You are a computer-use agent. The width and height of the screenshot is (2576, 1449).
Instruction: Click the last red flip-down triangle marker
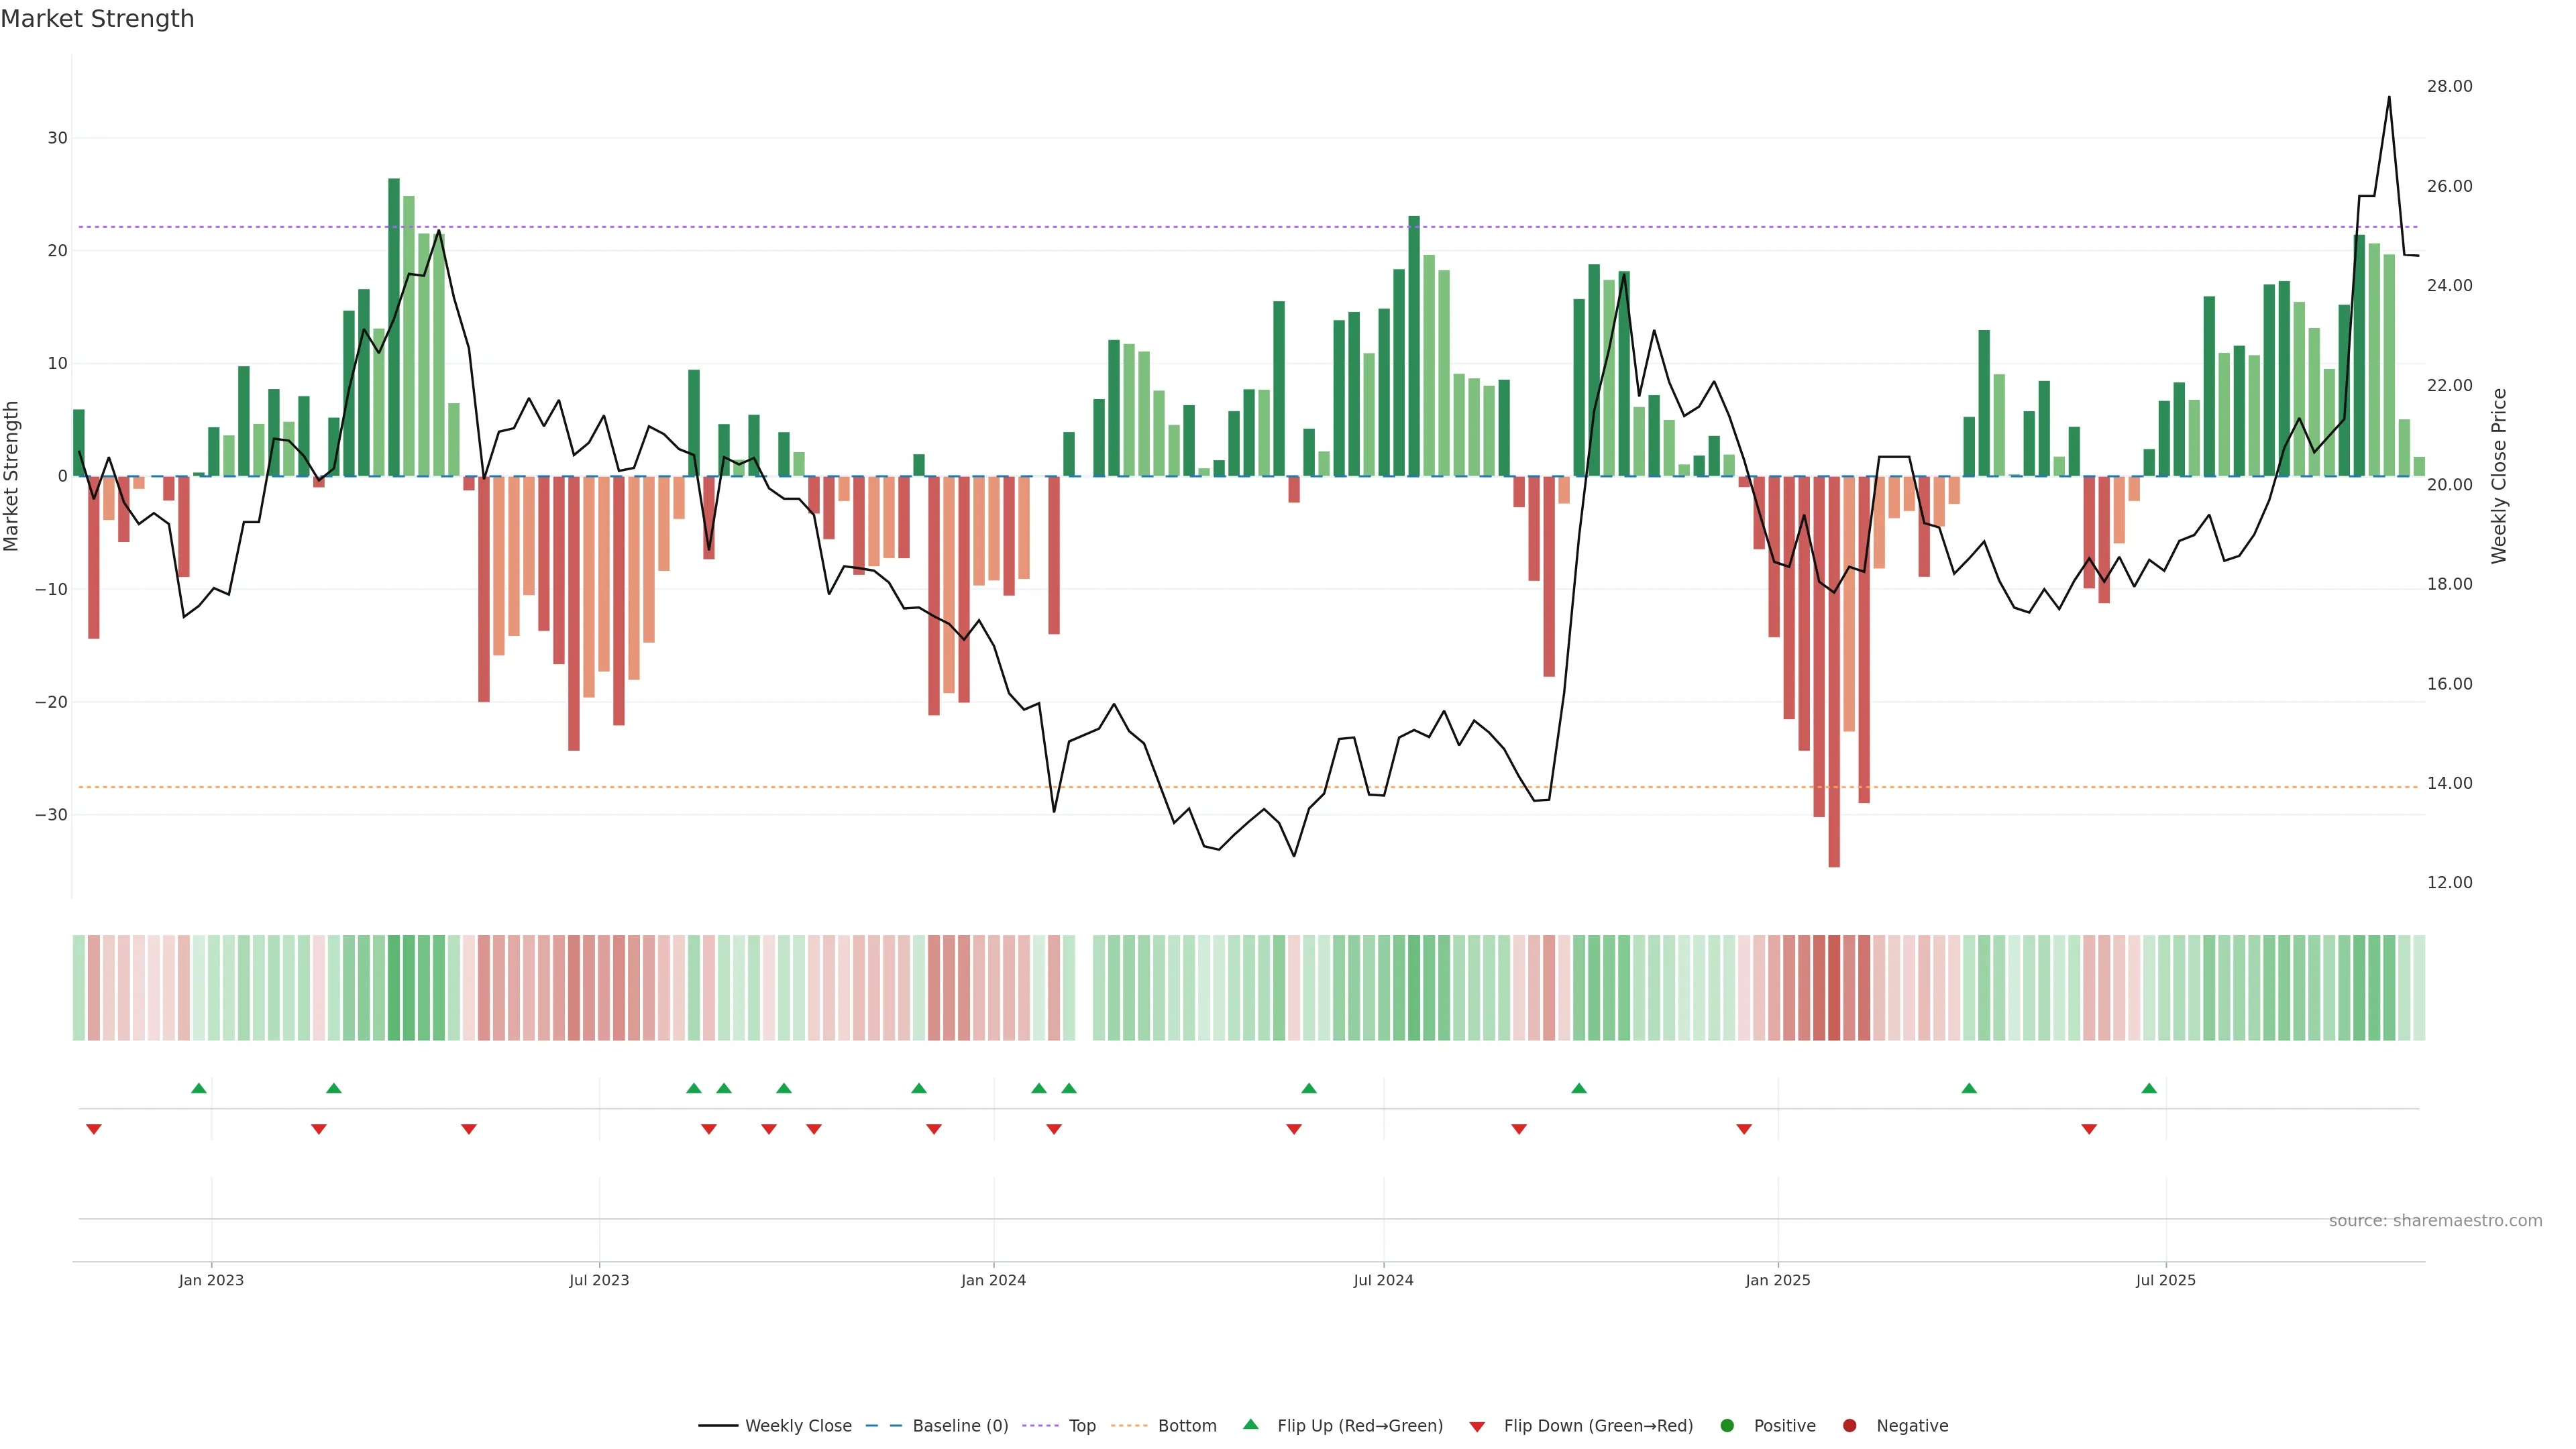point(2089,1129)
